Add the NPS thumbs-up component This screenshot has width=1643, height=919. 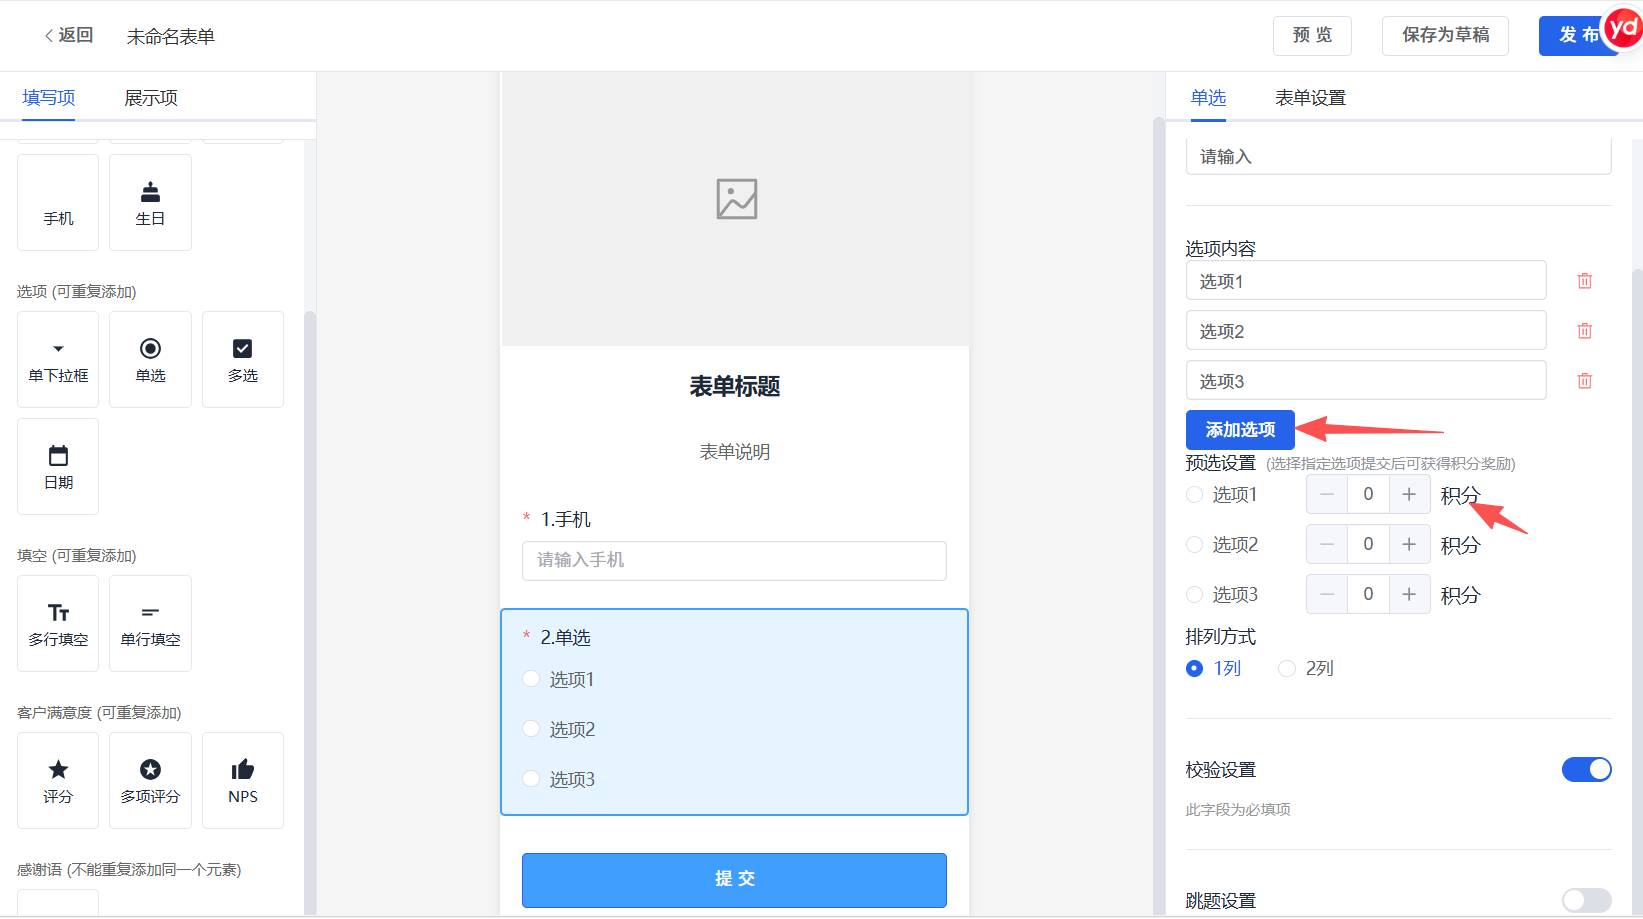[243, 780]
